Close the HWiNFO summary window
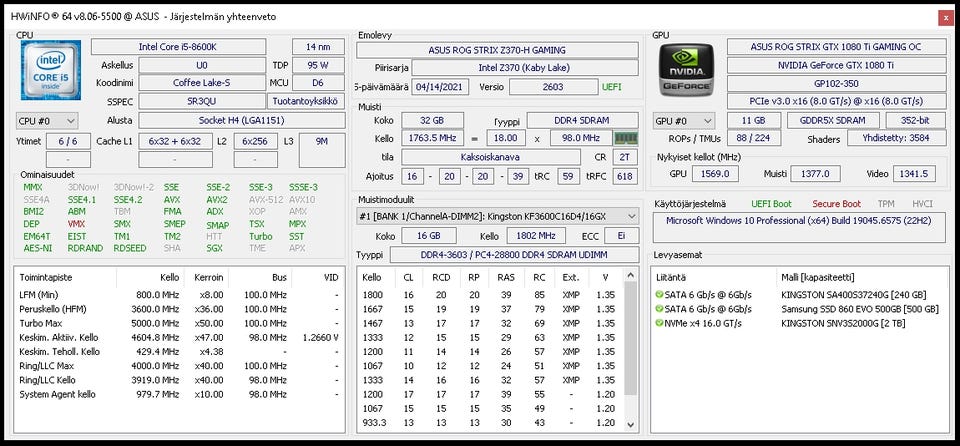Screen dimensions: 960x446 (x=945, y=17)
